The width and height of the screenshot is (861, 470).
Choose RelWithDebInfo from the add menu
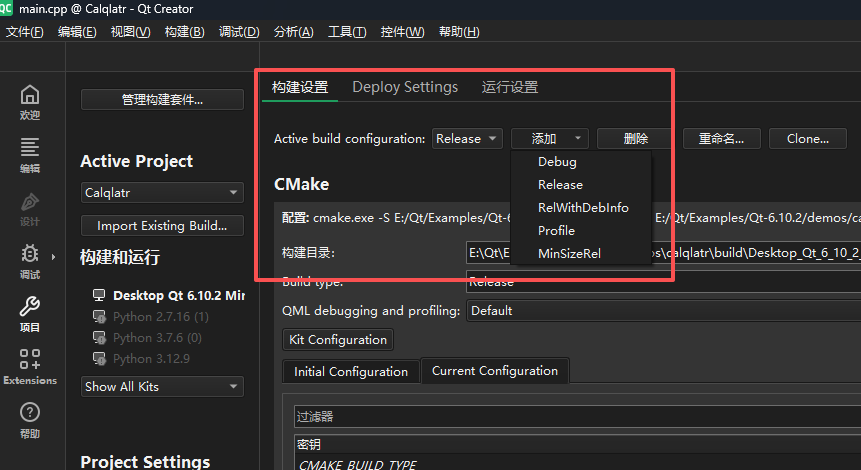coord(581,208)
